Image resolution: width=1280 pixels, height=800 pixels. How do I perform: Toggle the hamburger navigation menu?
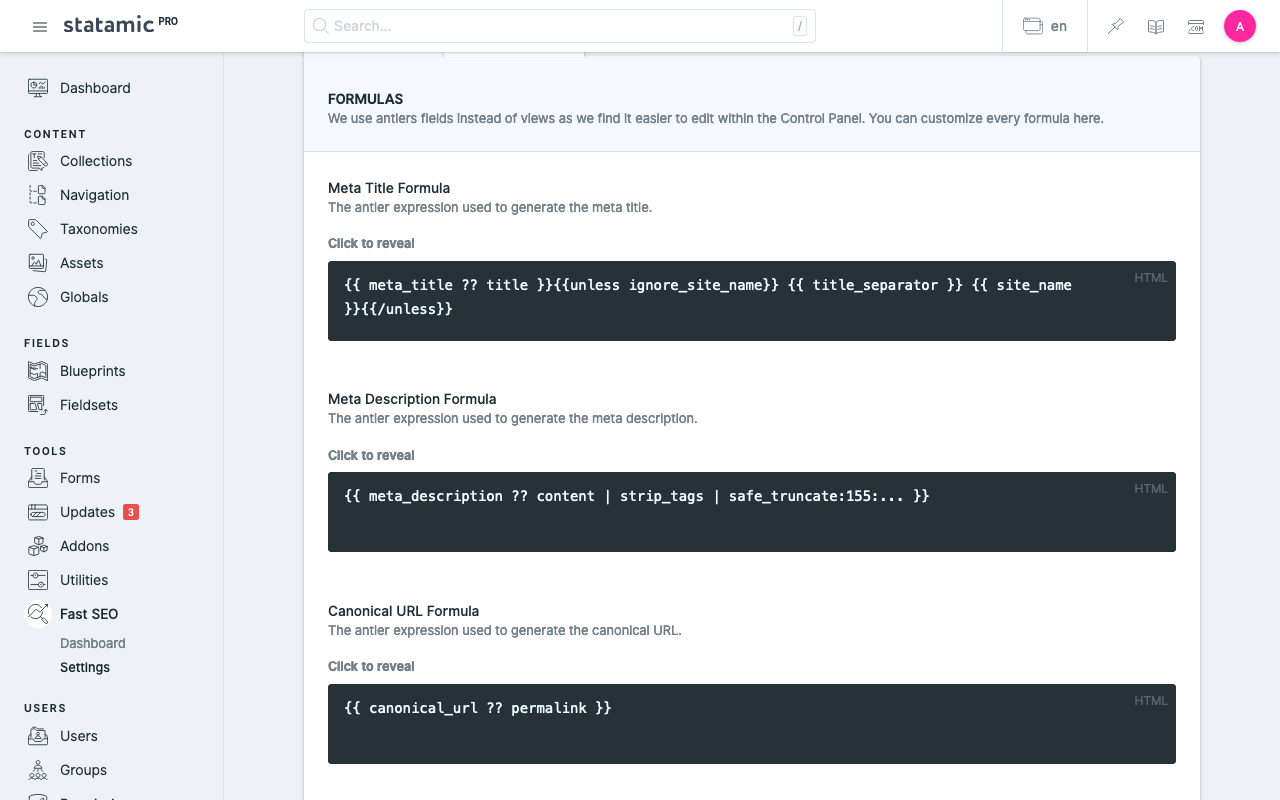[40, 27]
